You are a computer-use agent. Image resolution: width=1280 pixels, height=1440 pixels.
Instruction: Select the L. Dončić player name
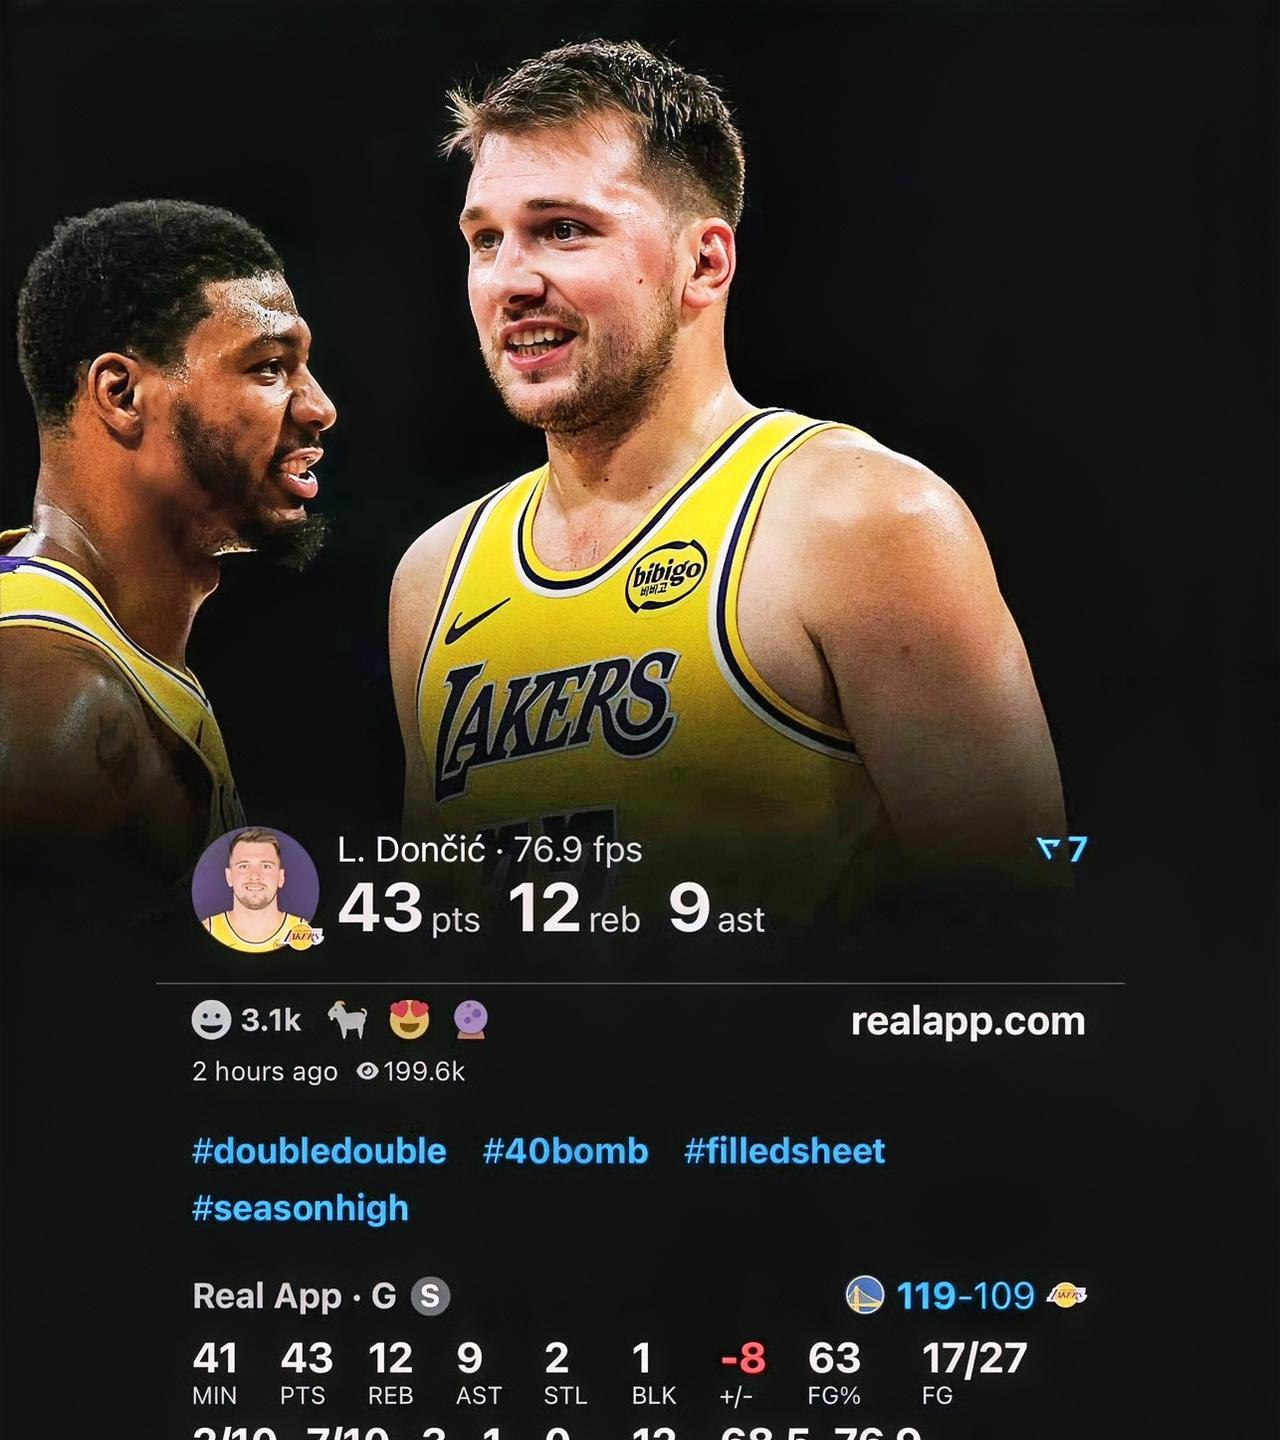[x=411, y=850]
